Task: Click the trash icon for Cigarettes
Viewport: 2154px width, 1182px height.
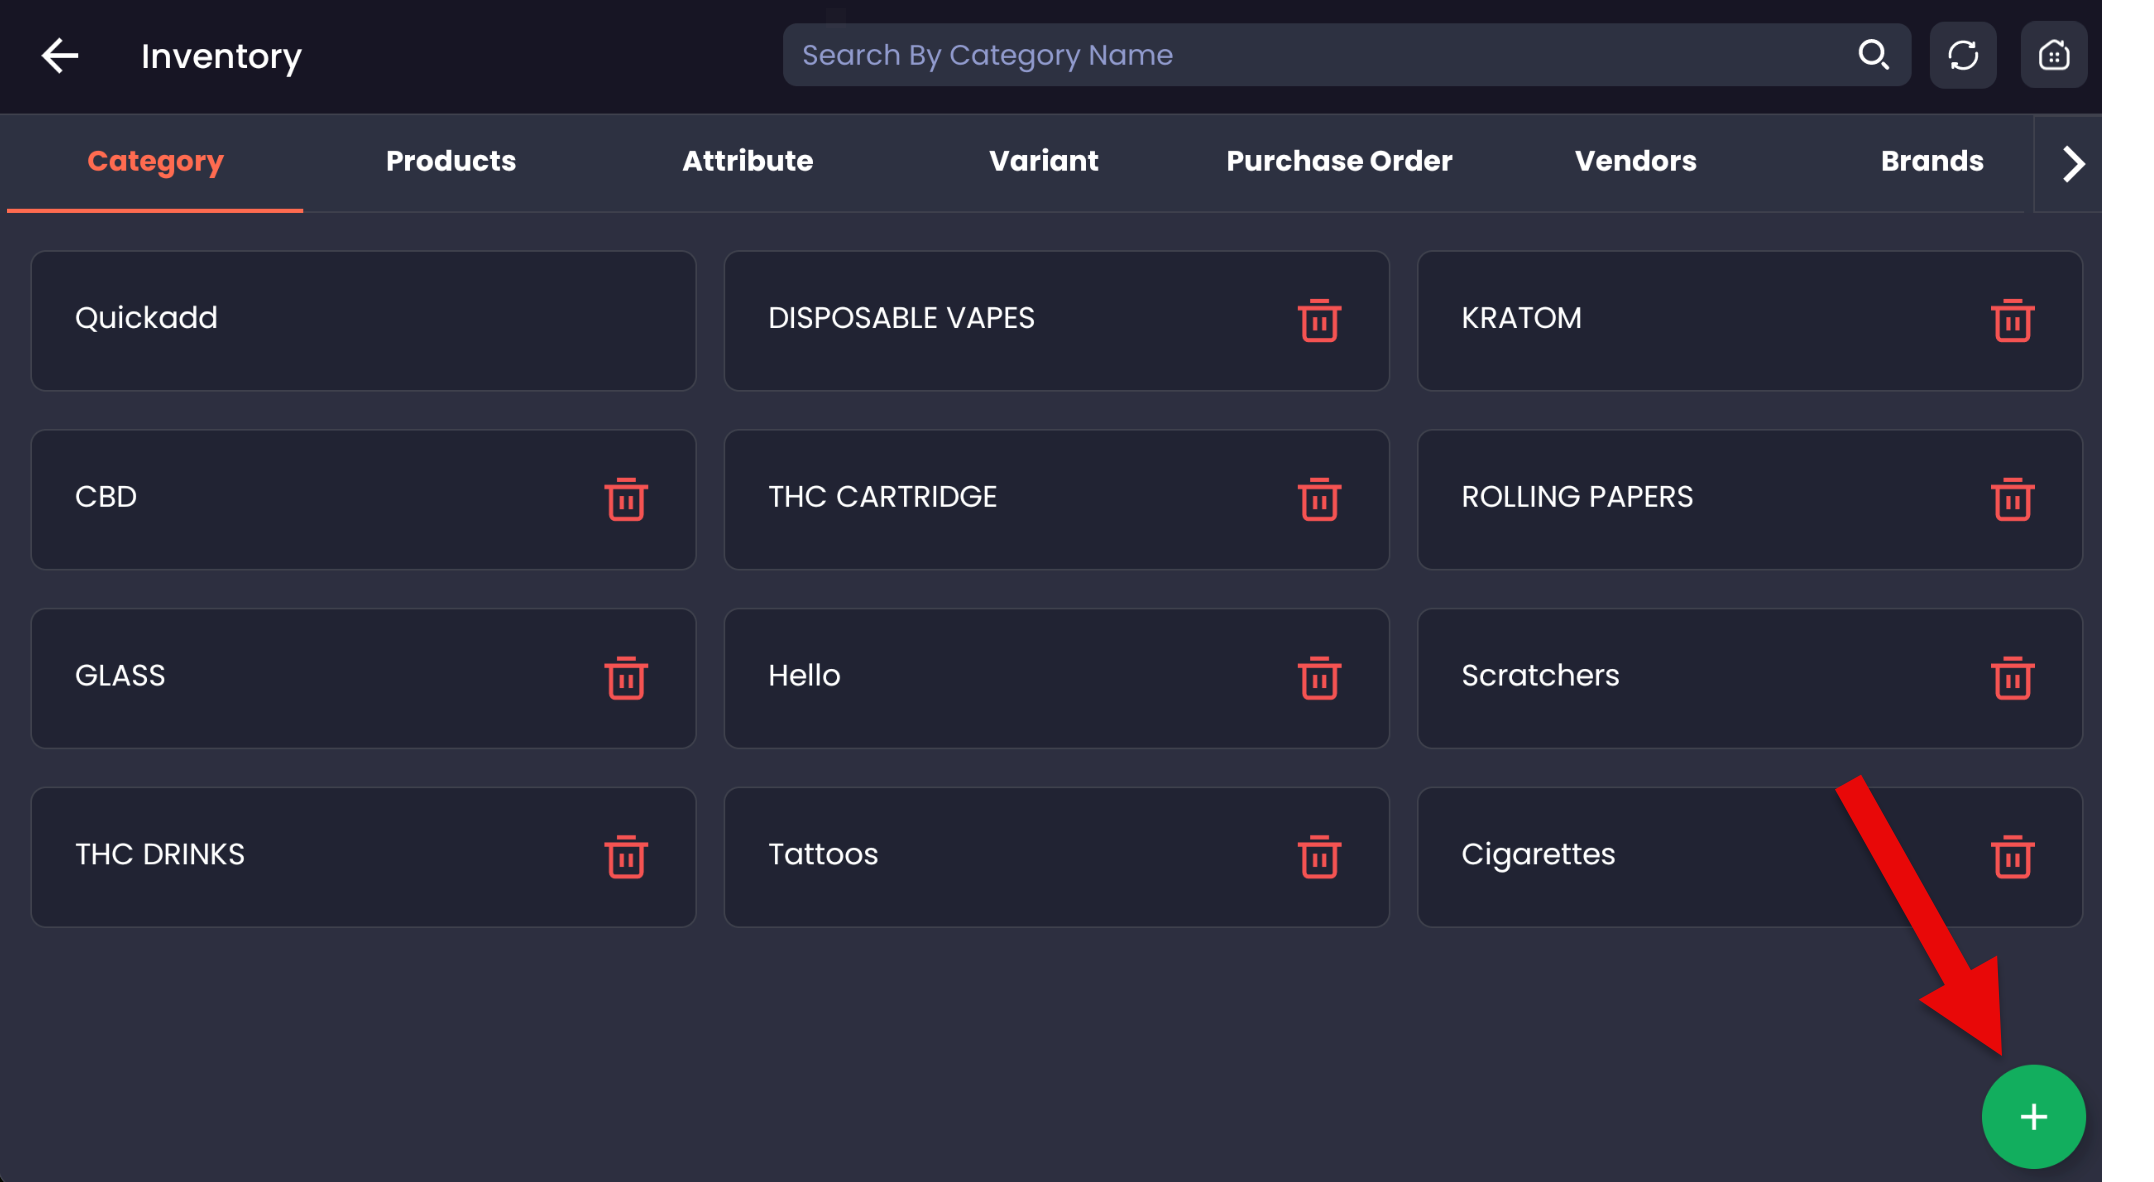Action: coord(2012,857)
